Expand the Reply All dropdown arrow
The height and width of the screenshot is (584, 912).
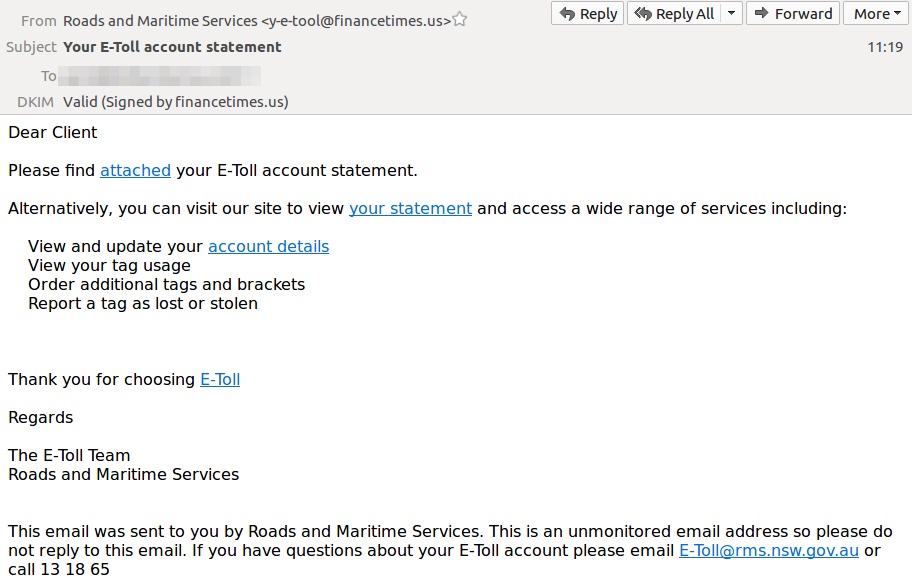[732, 13]
